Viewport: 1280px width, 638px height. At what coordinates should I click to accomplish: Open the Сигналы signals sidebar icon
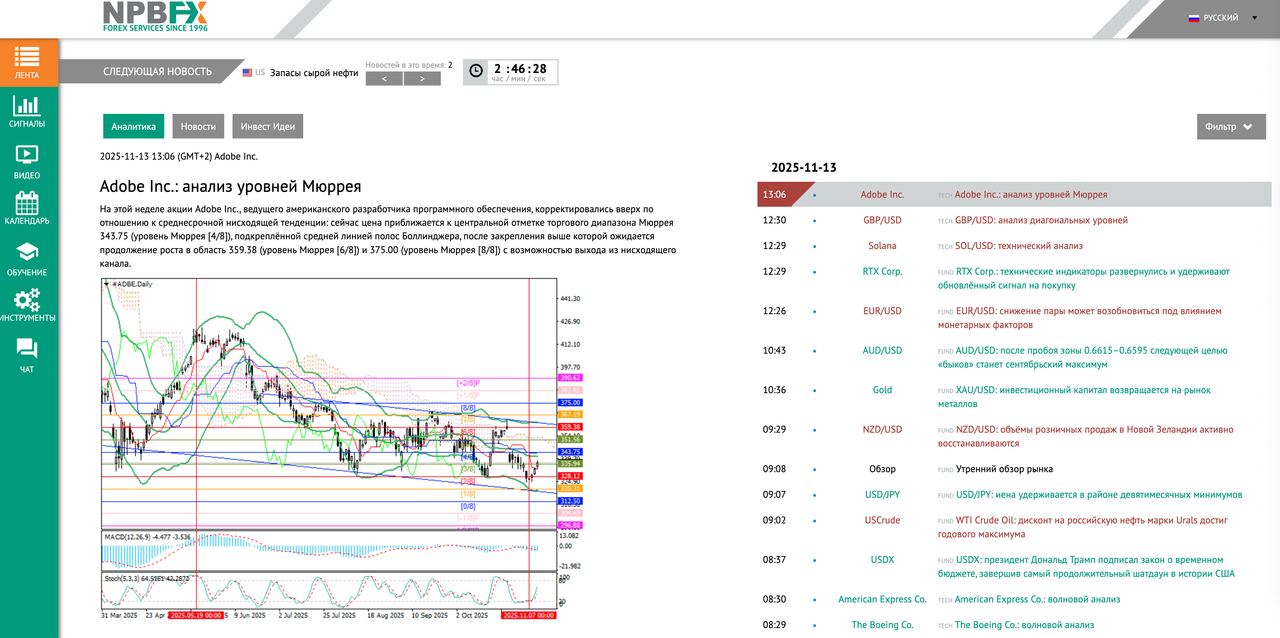tap(27, 112)
